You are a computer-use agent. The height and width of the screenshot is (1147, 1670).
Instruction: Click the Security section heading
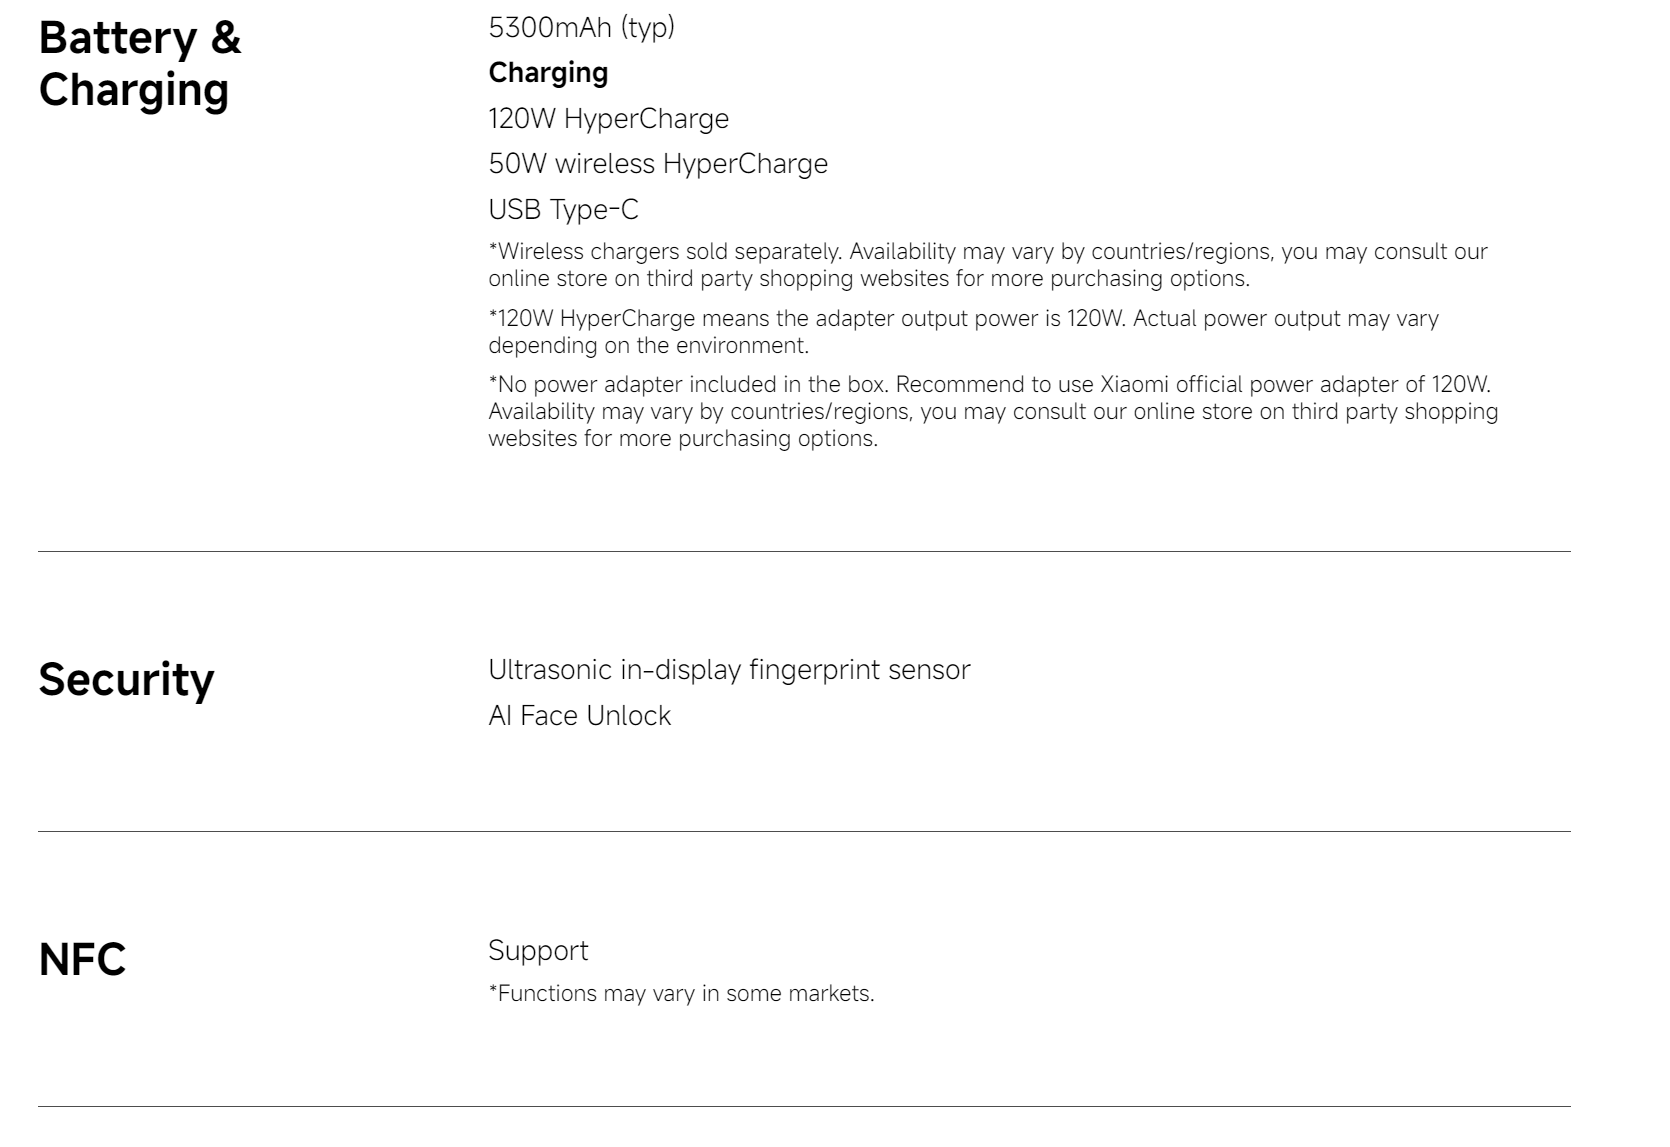click(126, 679)
